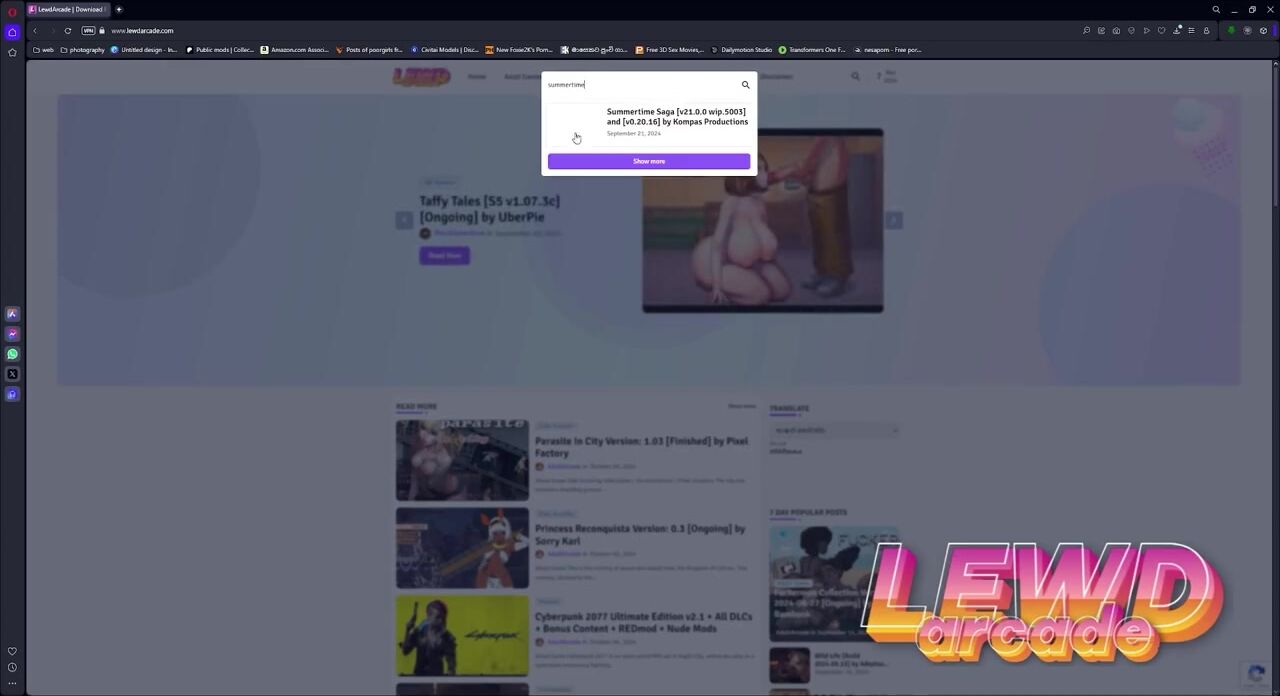Open the extensions cube icon
Viewport: 1280px width, 696px height.
tap(1263, 31)
